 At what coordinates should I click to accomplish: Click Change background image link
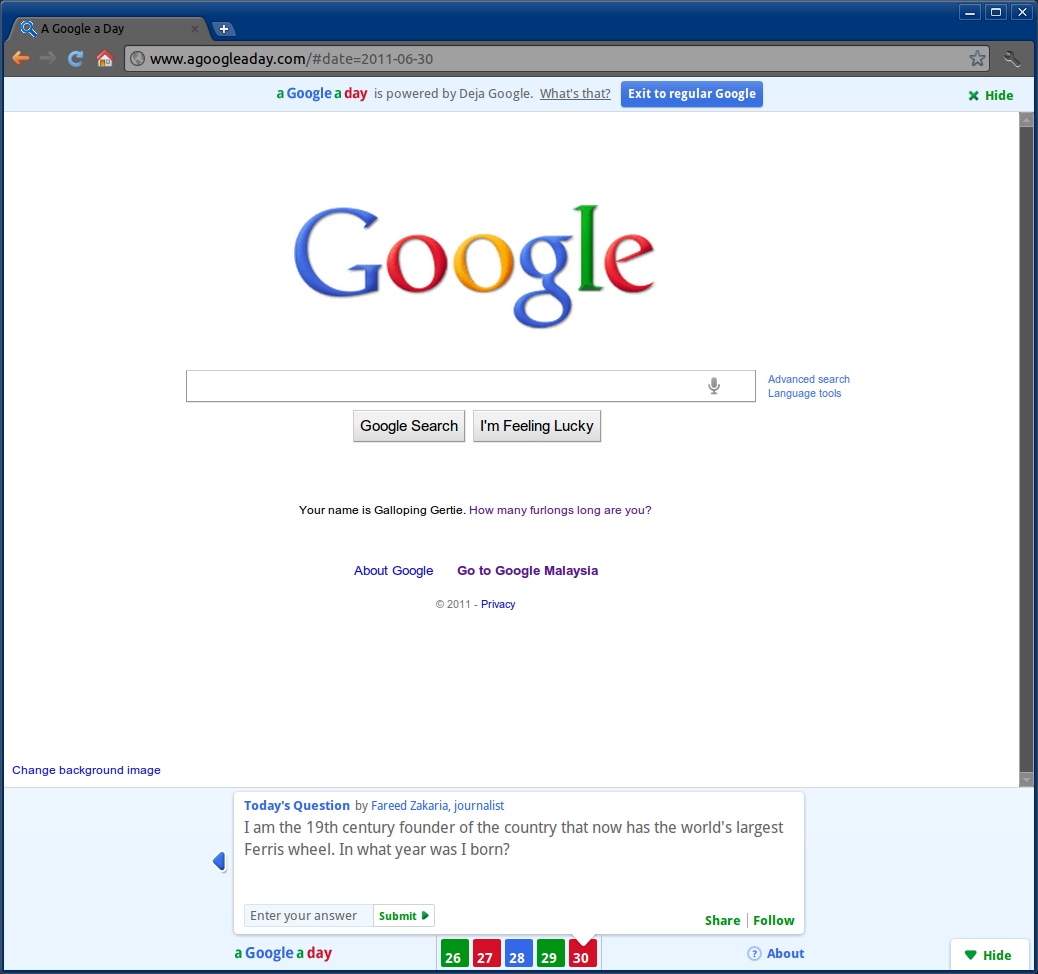(x=86, y=770)
